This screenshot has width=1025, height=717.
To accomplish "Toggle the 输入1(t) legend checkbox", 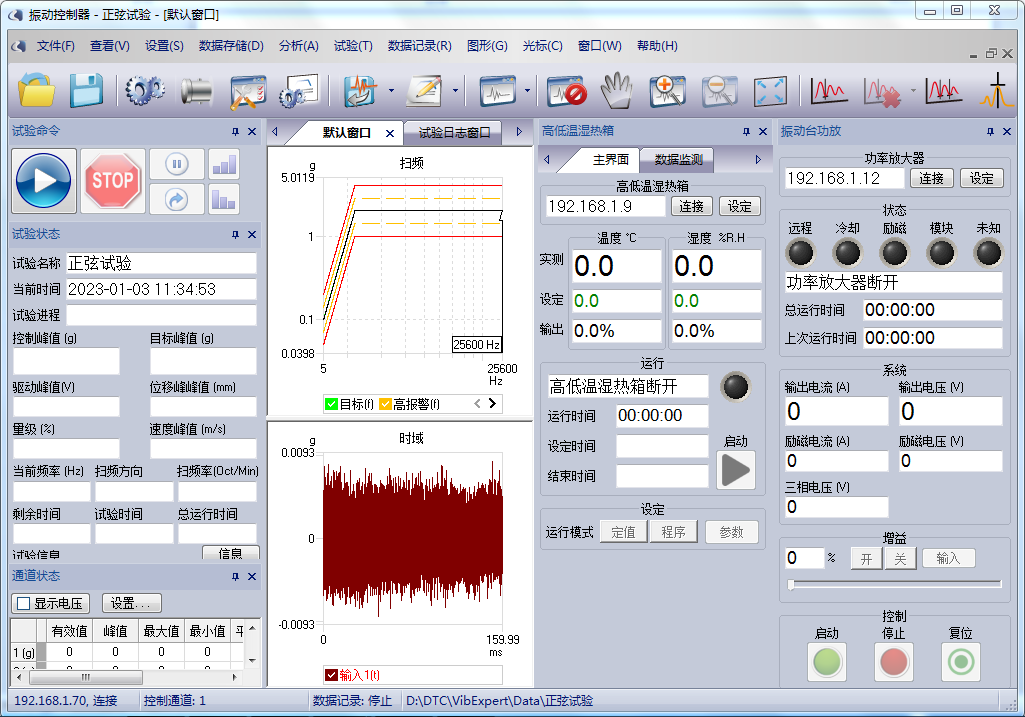I will pyautogui.click(x=331, y=675).
